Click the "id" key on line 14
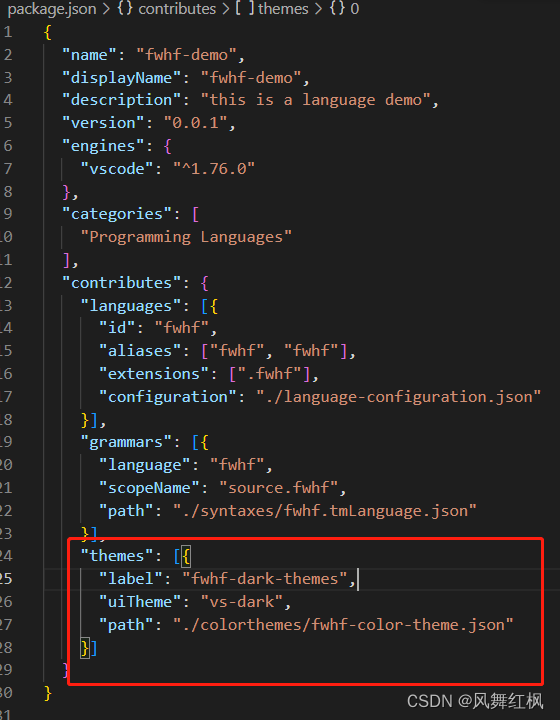 [117, 328]
